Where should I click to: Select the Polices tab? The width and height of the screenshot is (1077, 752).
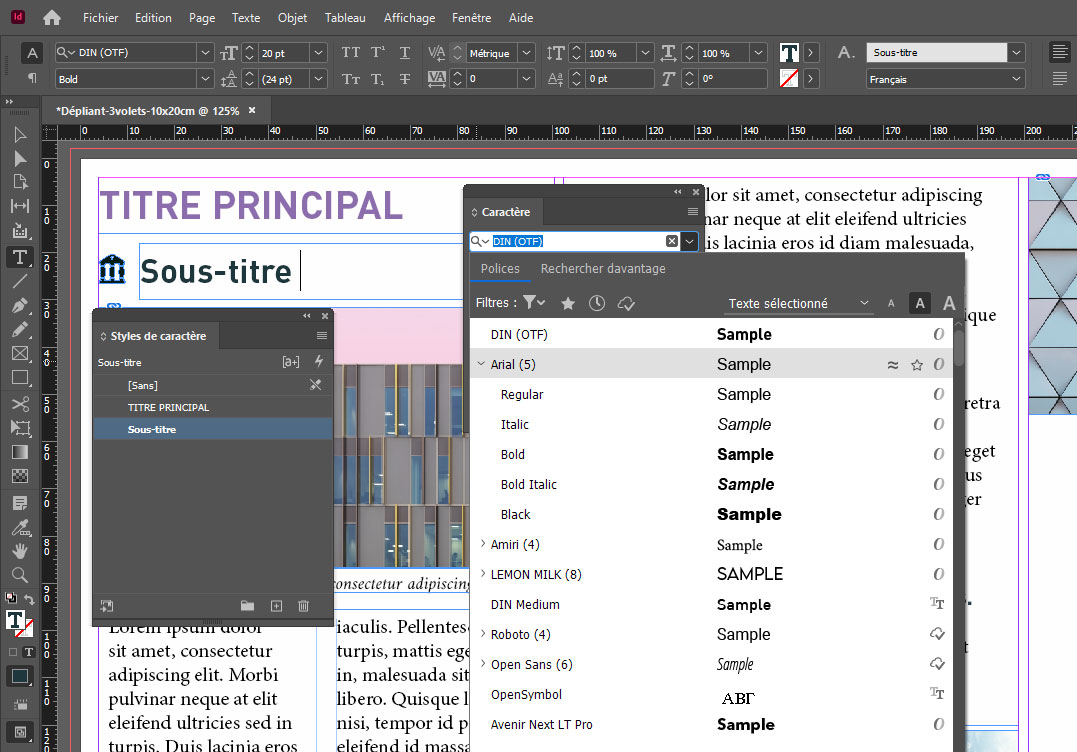[500, 269]
